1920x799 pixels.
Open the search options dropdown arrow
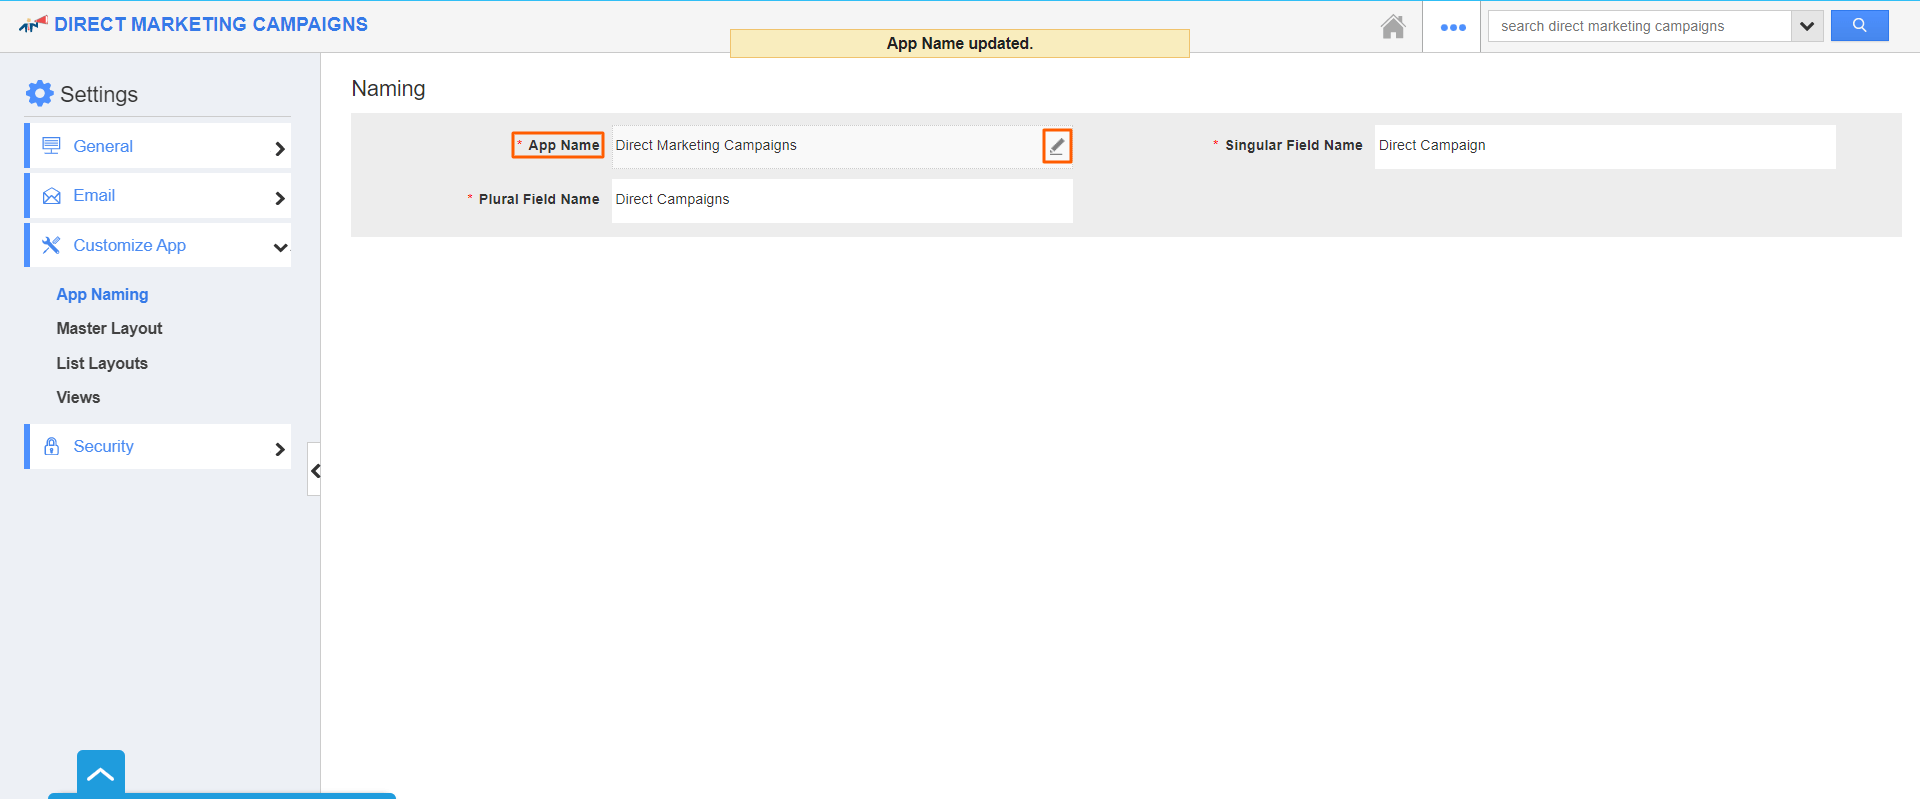(1807, 26)
